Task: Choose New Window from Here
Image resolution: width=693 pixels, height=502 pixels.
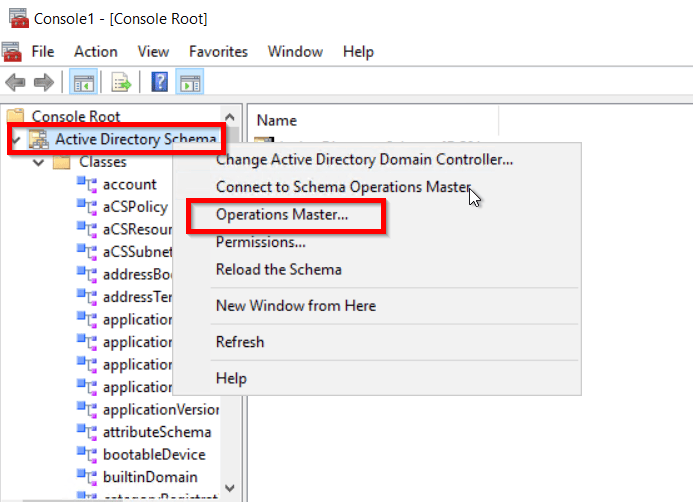Action: 296,306
